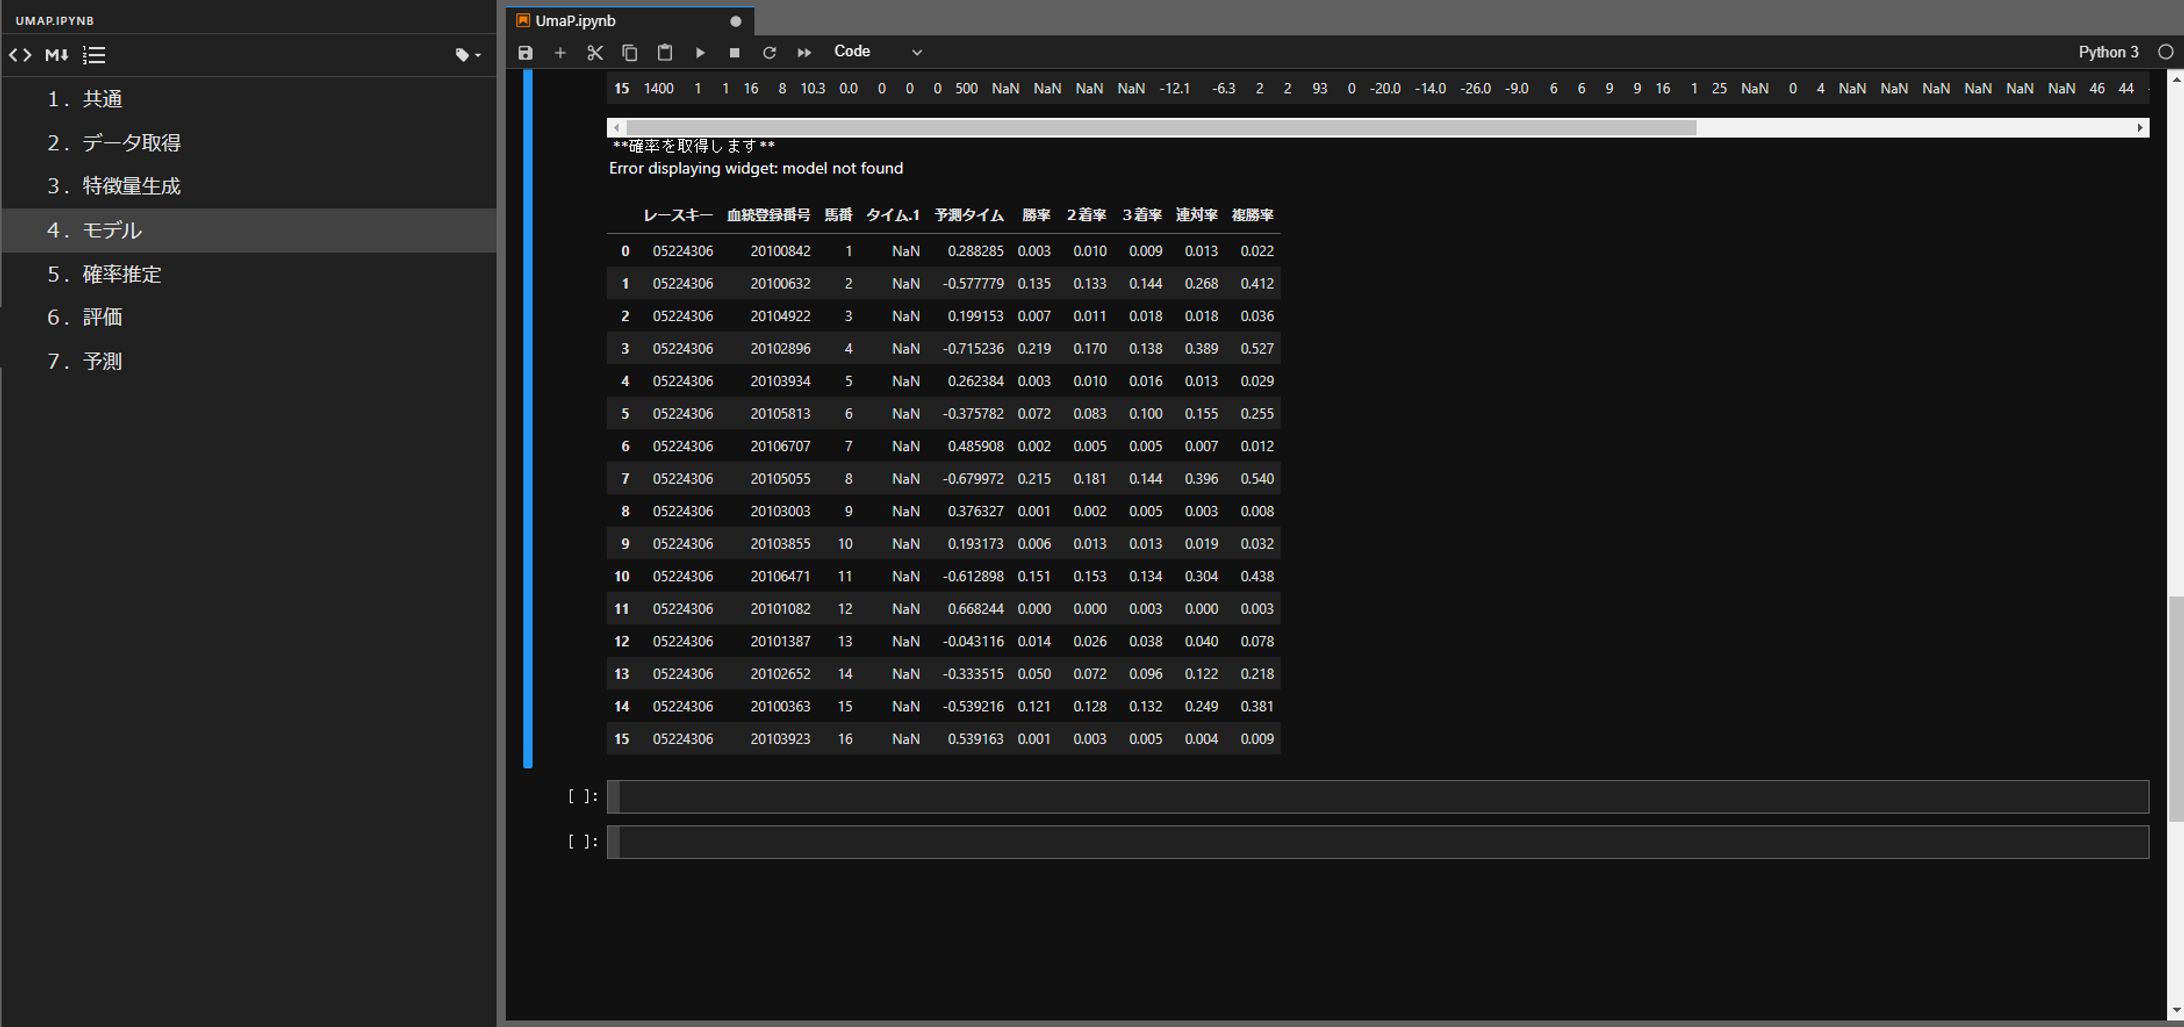Click the predicted time 0.668244

point(975,609)
